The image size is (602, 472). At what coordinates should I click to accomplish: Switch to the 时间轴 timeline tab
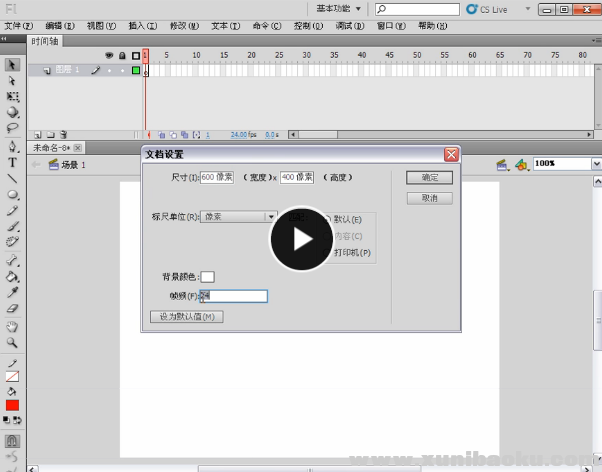pyautogui.click(x=45, y=42)
